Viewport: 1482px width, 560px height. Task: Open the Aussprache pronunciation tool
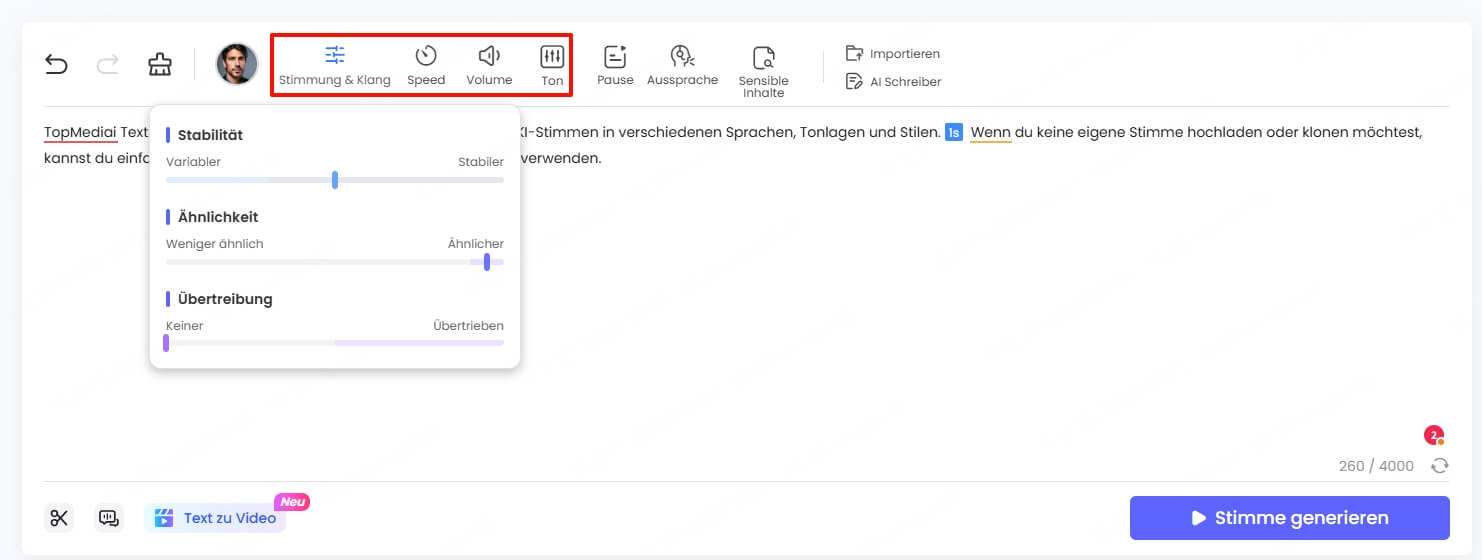[x=682, y=65]
